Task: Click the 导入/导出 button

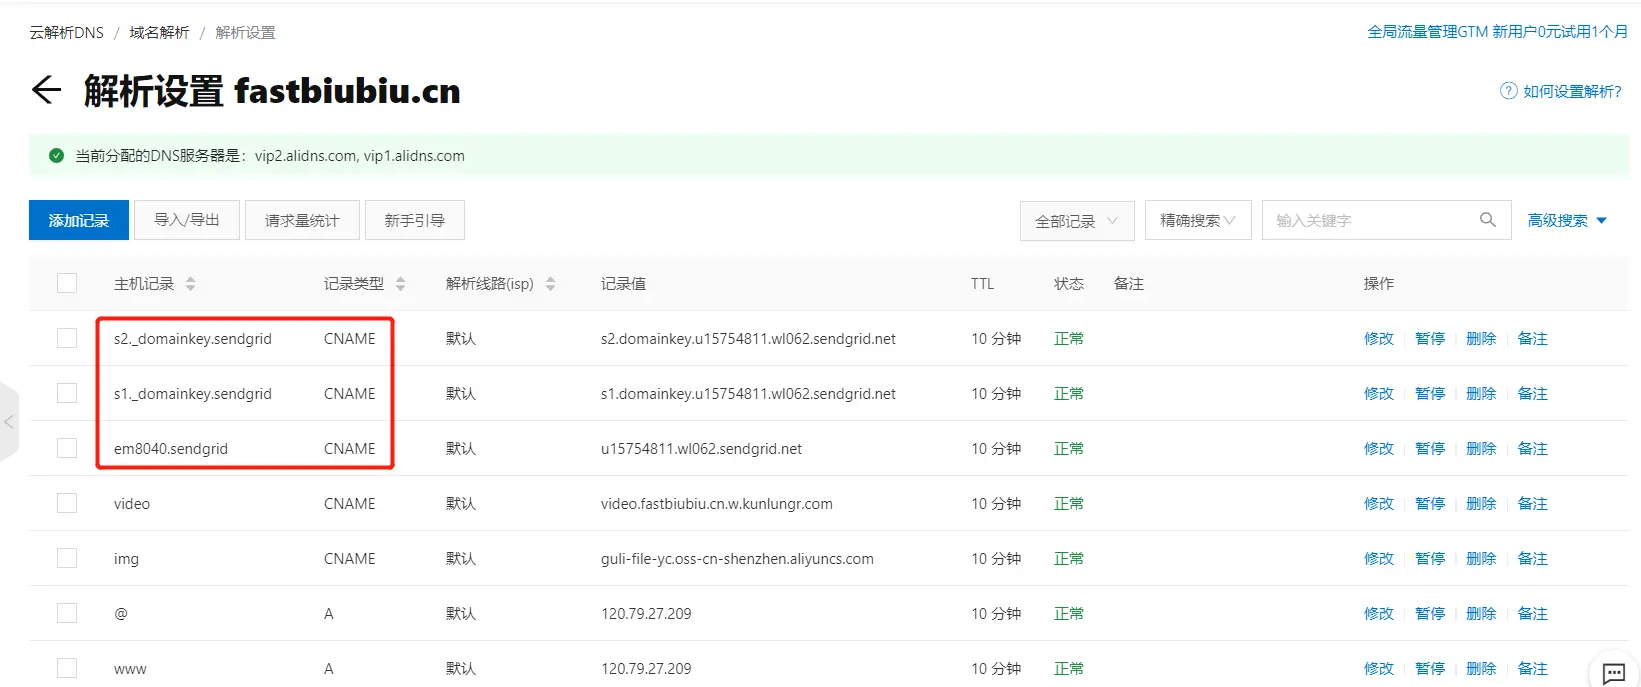Action: coord(187,220)
